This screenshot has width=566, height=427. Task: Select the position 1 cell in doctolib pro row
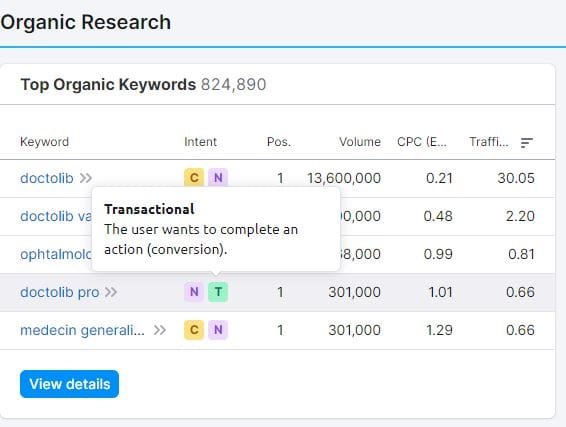point(280,292)
